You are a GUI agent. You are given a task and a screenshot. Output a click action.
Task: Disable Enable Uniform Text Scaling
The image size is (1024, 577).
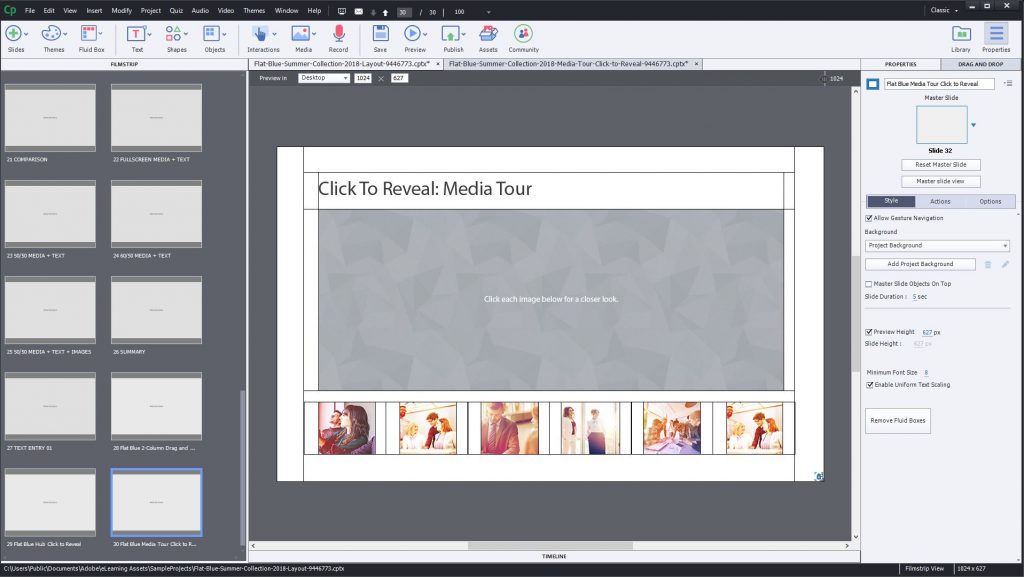pyautogui.click(x=869, y=384)
